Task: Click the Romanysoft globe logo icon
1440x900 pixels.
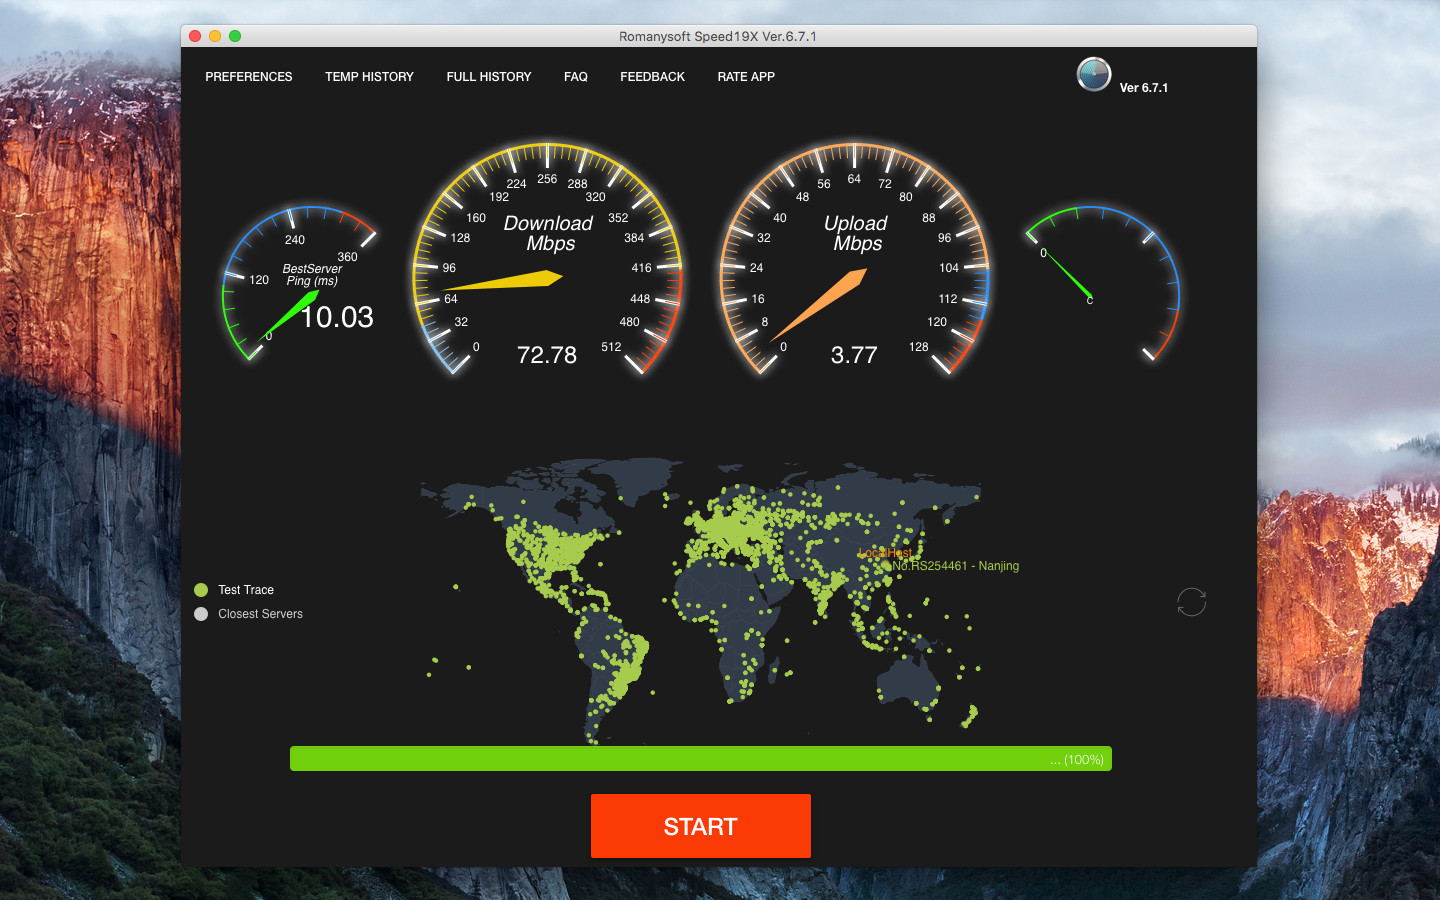Action: click(1094, 75)
